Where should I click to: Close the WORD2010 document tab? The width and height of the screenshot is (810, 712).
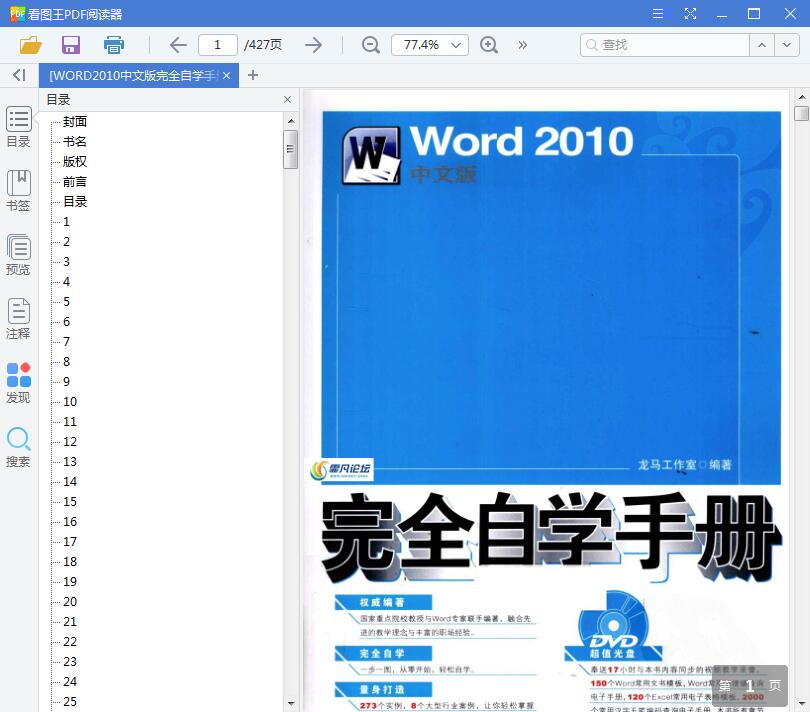coord(226,75)
